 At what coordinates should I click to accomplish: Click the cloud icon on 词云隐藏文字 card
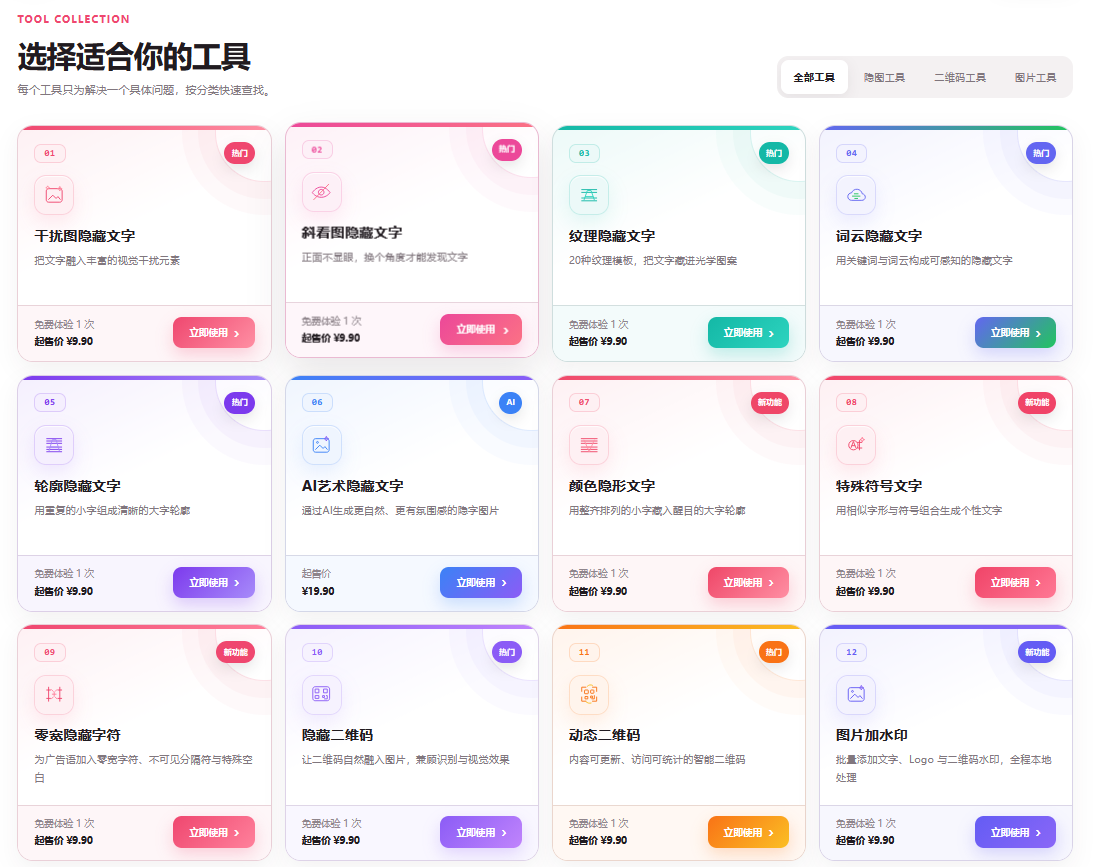point(855,195)
